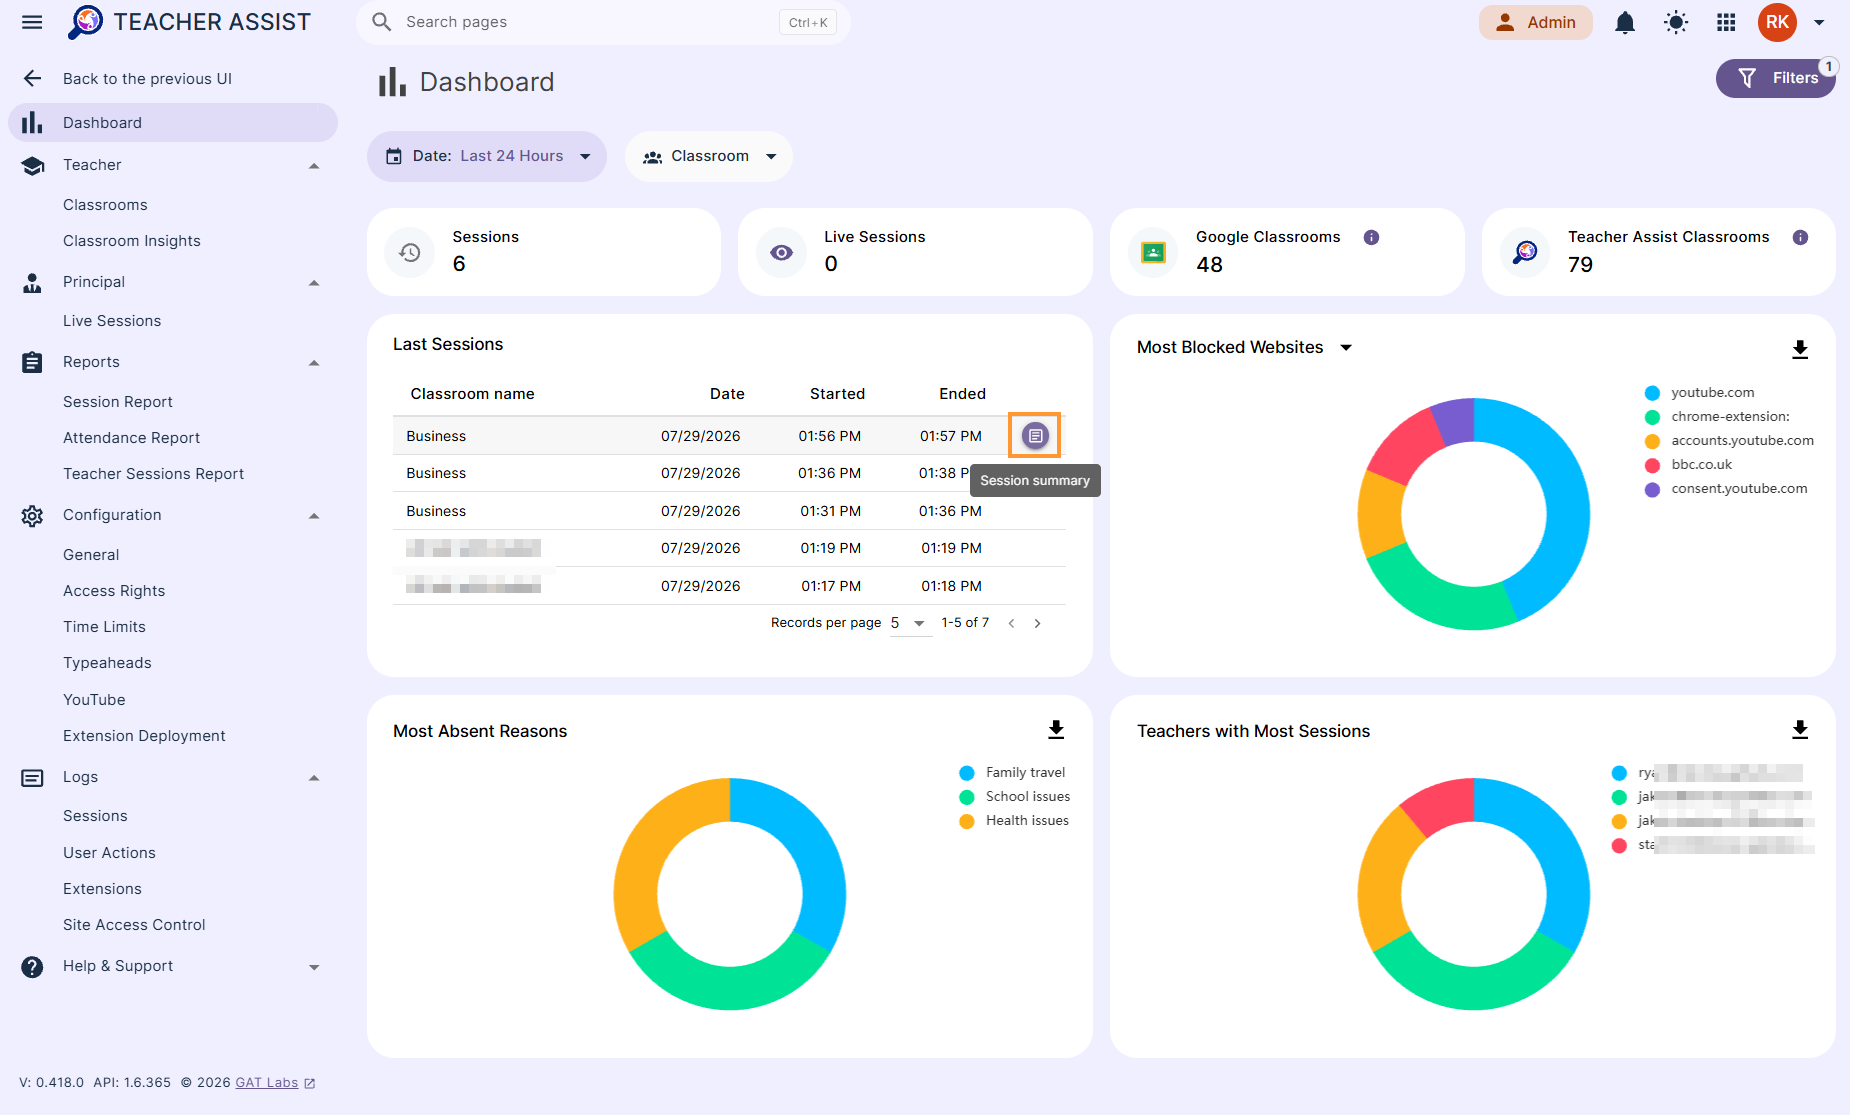
Task: Click the notifications bell icon
Action: 1625,22
